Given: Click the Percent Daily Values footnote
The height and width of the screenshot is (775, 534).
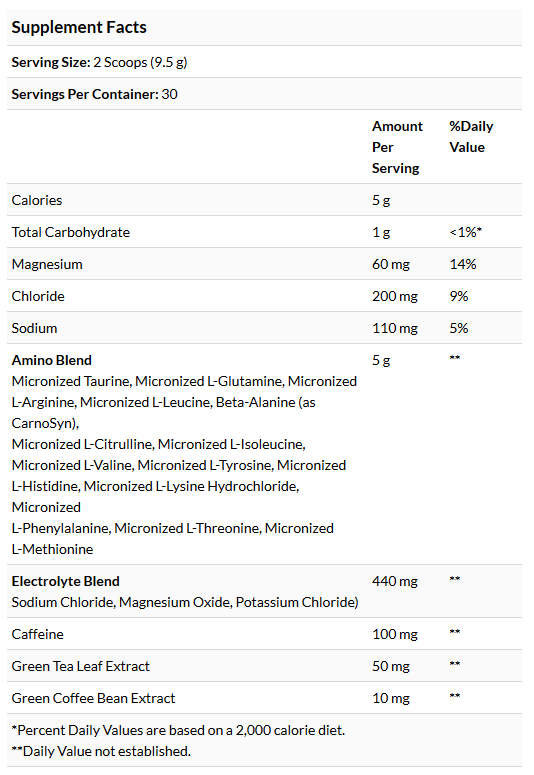Looking at the screenshot, I should 178,730.
